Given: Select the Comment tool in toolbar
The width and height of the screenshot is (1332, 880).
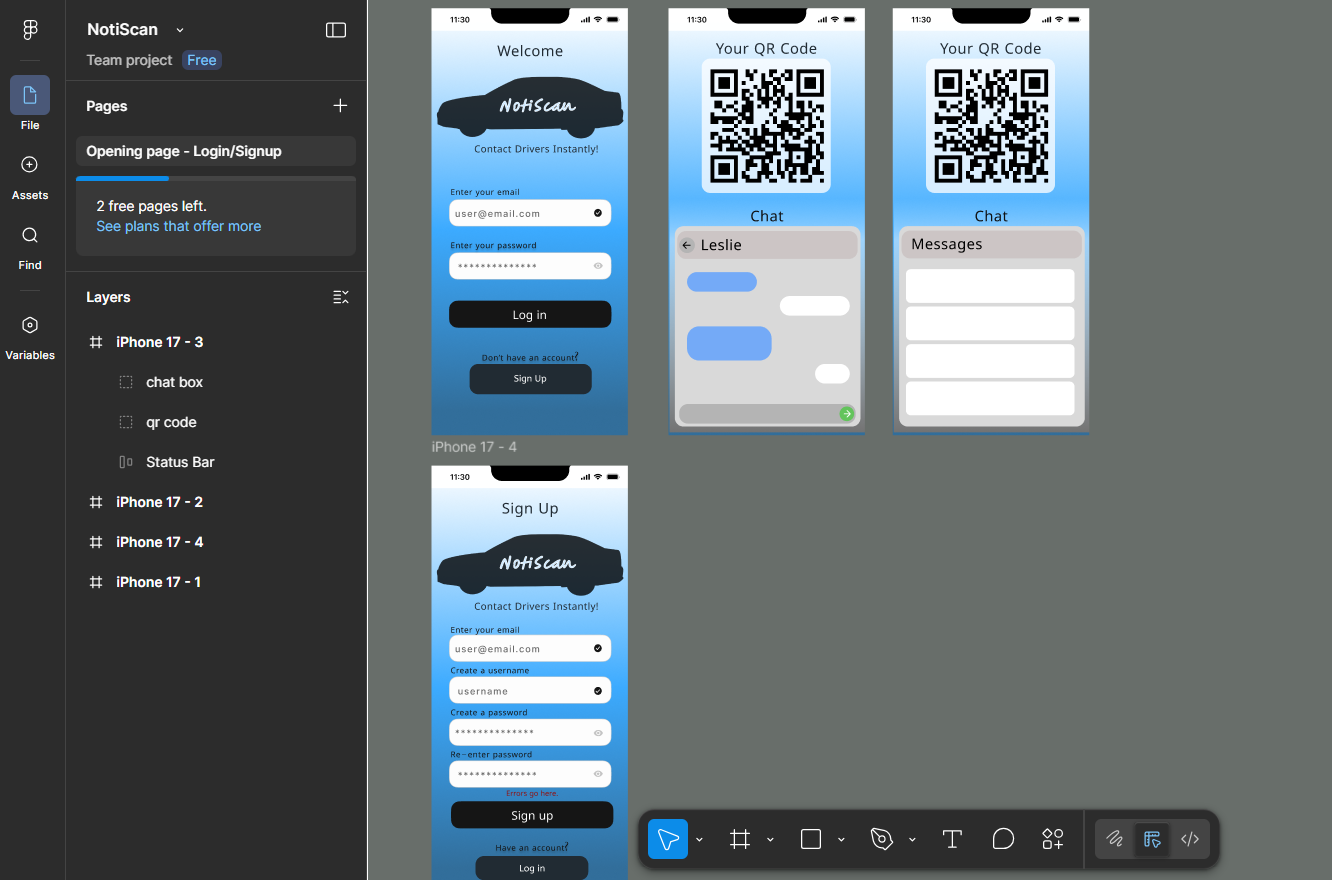Looking at the screenshot, I should (x=1003, y=839).
